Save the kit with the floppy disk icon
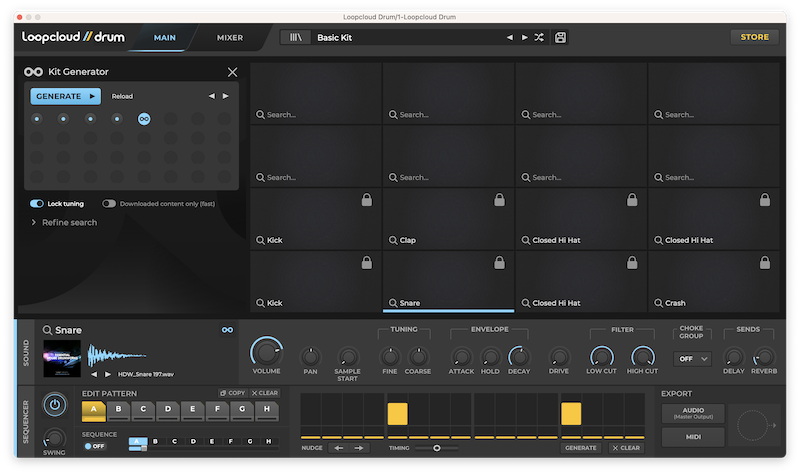The image size is (800, 474). pyautogui.click(x=560, y=37)
